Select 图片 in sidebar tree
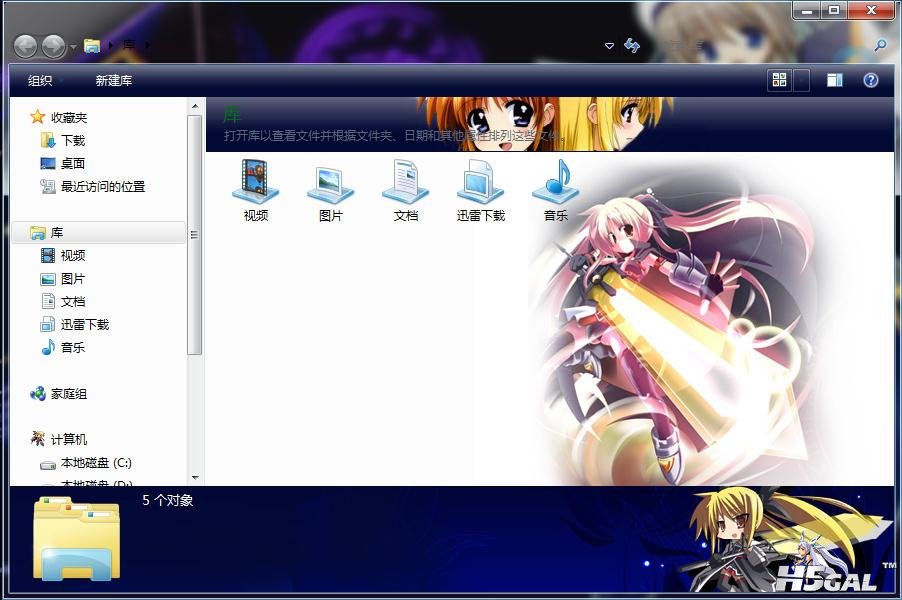Viewport: 902px width, 600px height. click(x=73, y=278)
